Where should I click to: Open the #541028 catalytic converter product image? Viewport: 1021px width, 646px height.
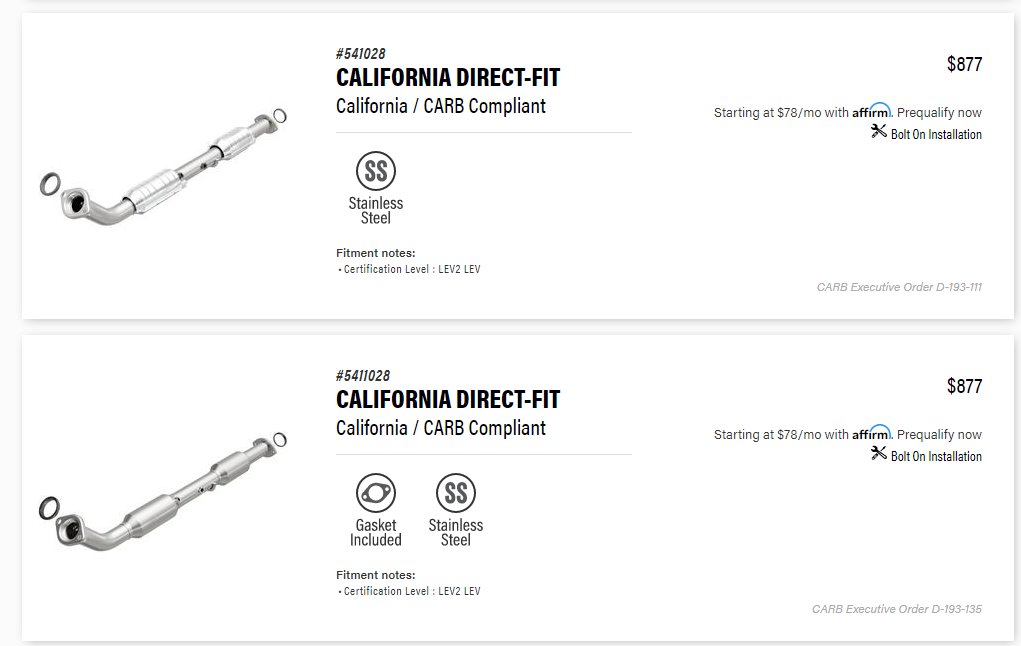tap(163, 167)
